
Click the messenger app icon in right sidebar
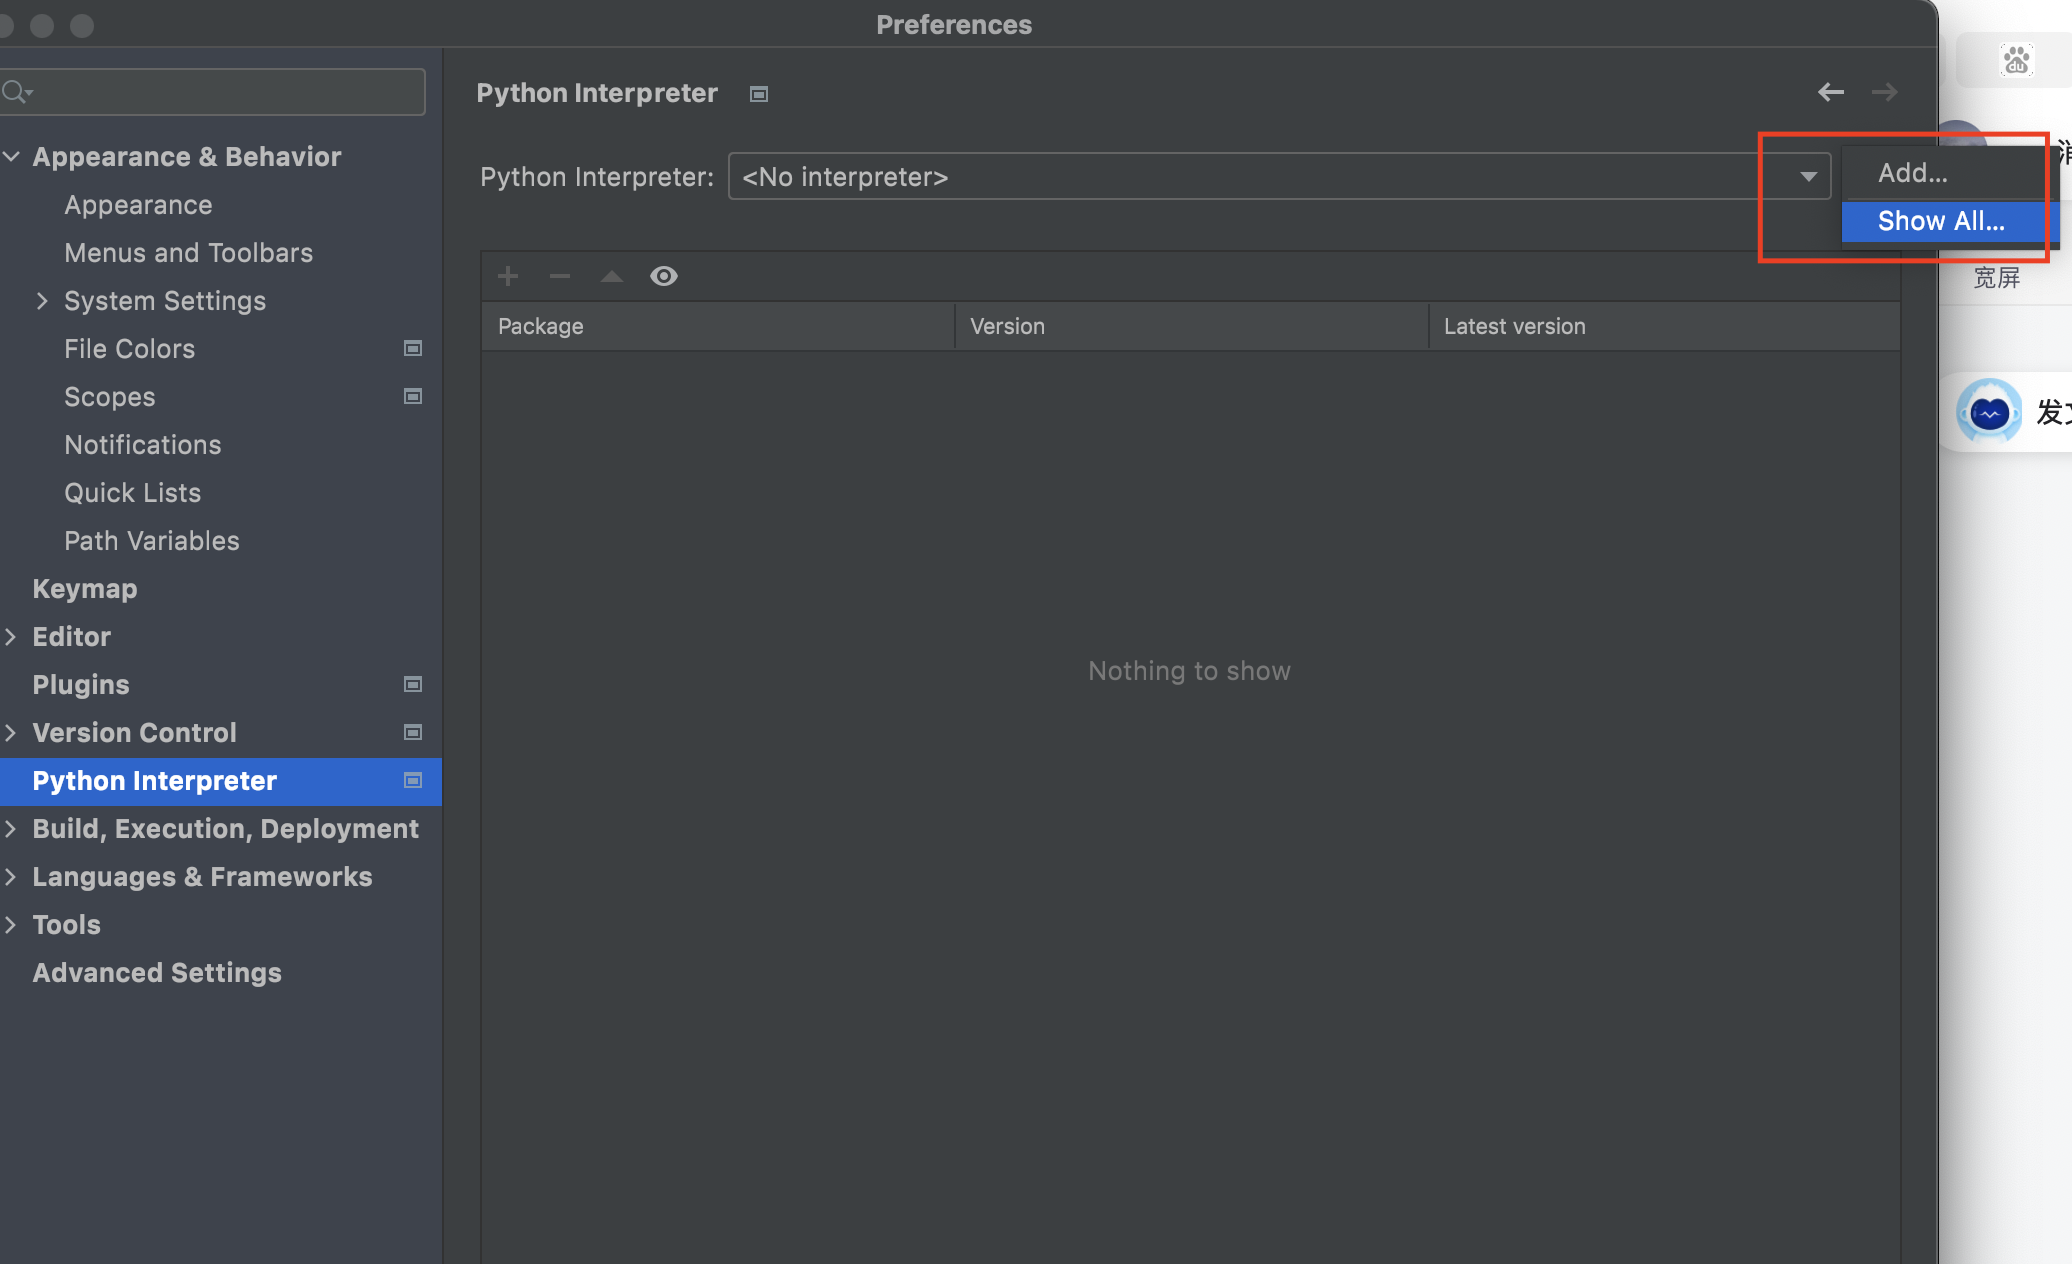click(x=1988, y=410)
